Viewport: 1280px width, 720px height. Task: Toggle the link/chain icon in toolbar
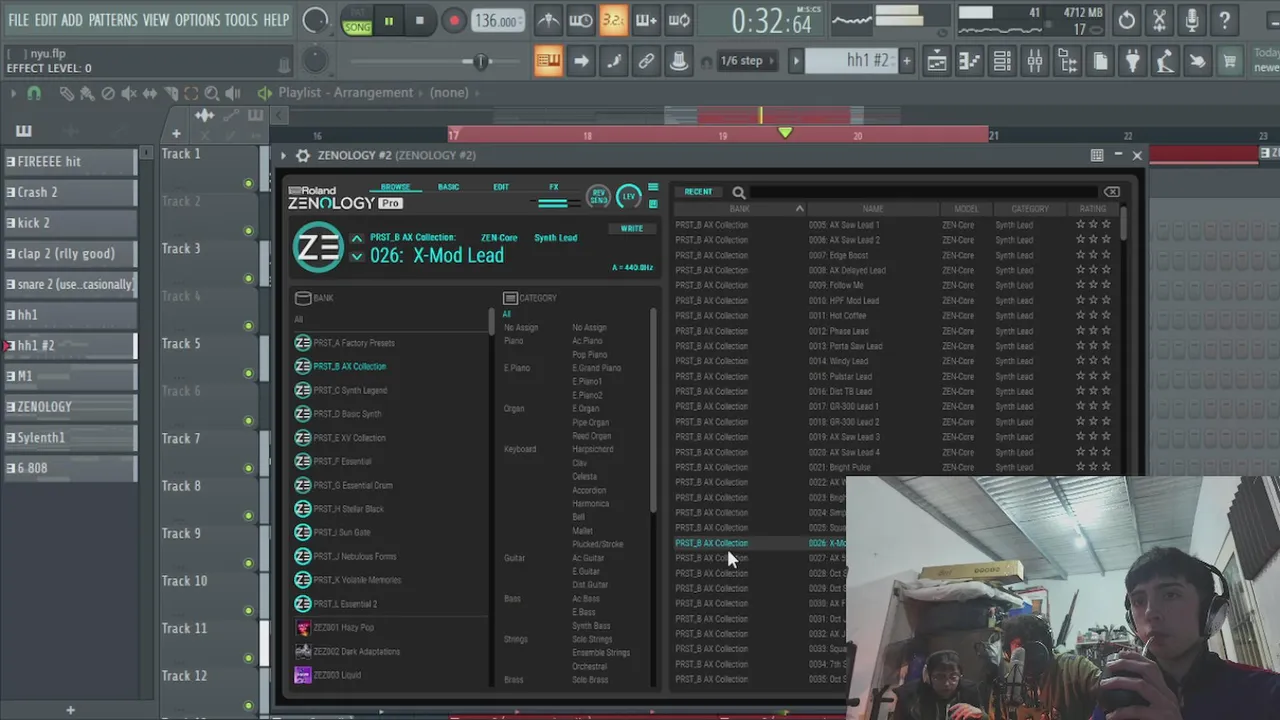coord(646,61)
